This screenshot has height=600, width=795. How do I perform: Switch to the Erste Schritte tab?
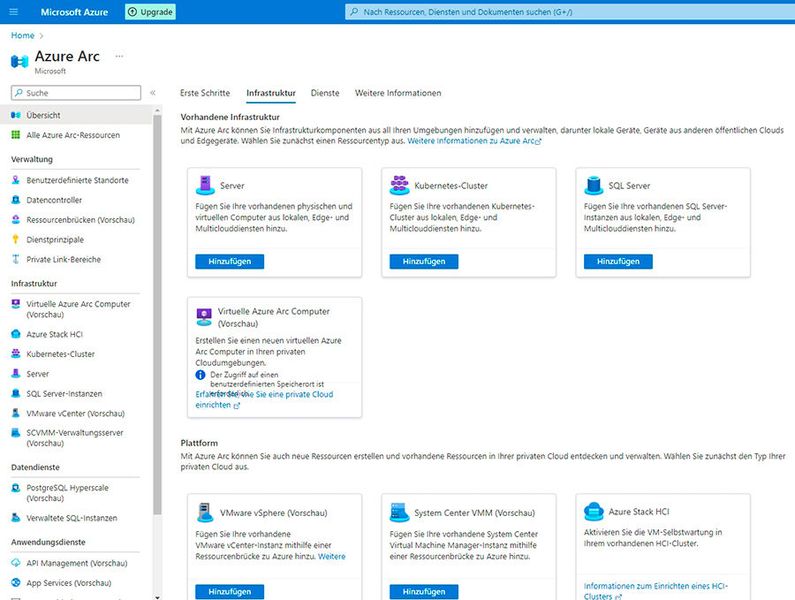click(205, 93)
